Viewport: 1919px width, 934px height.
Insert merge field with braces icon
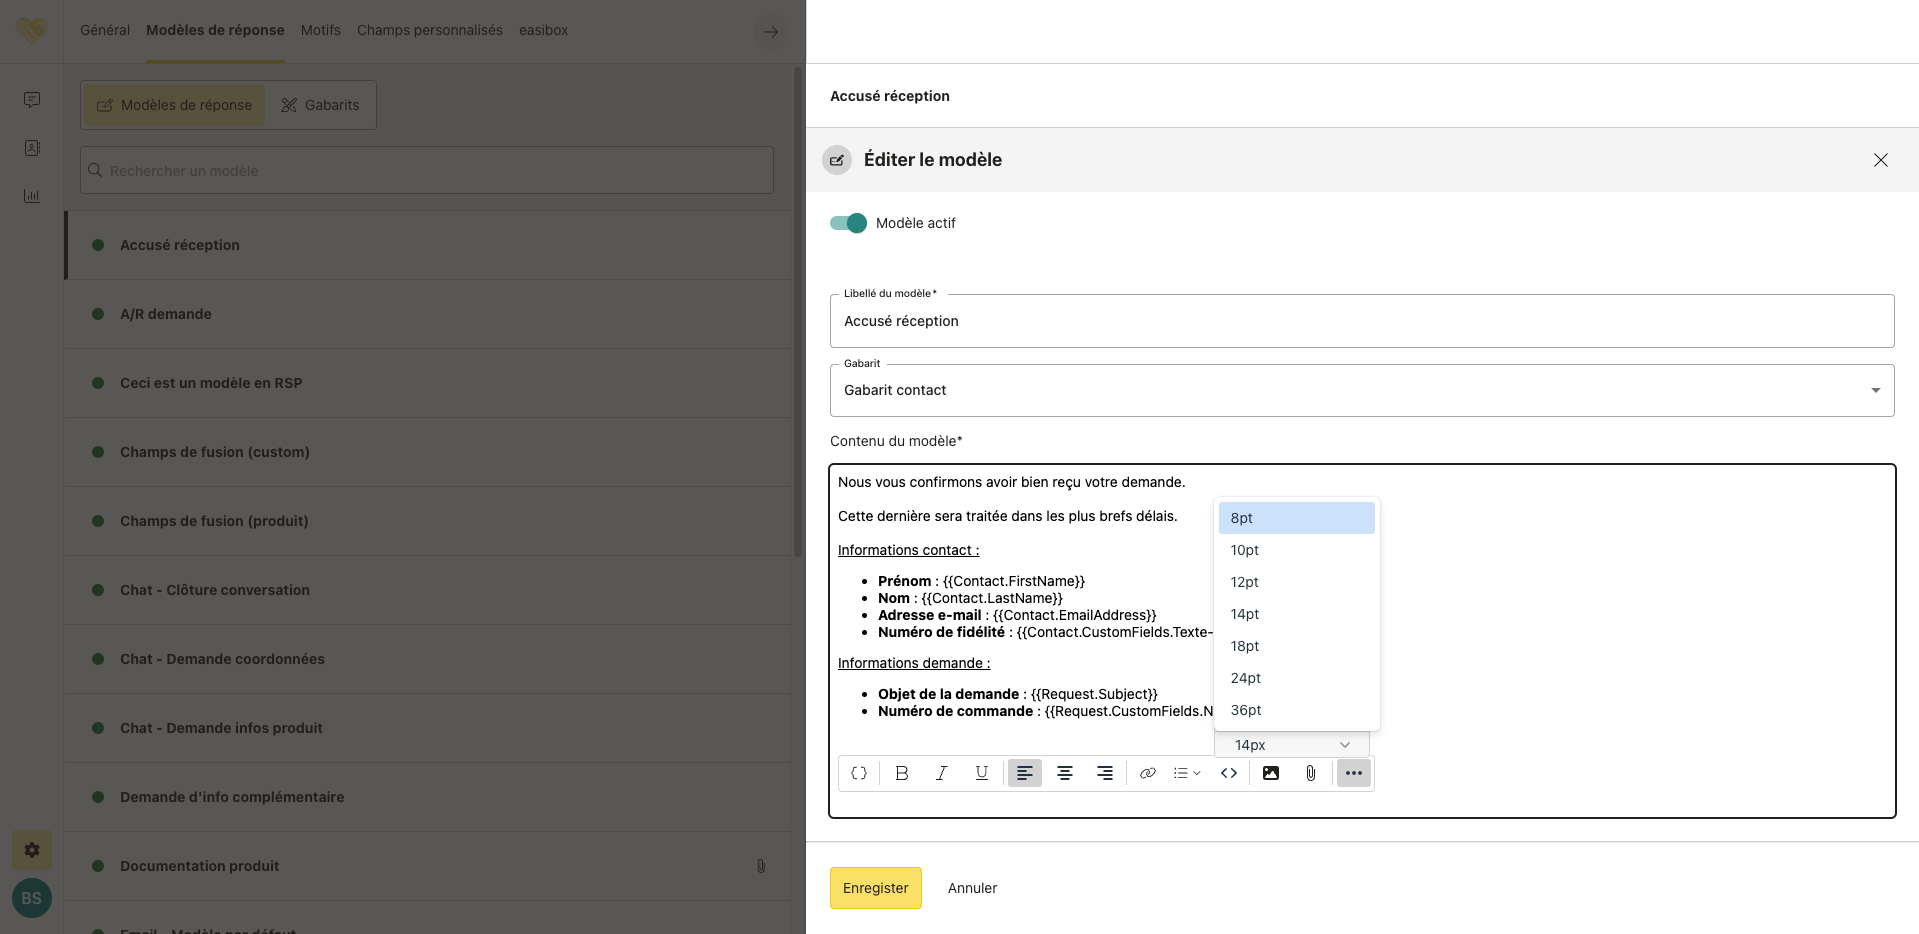(x=858, y=773)
